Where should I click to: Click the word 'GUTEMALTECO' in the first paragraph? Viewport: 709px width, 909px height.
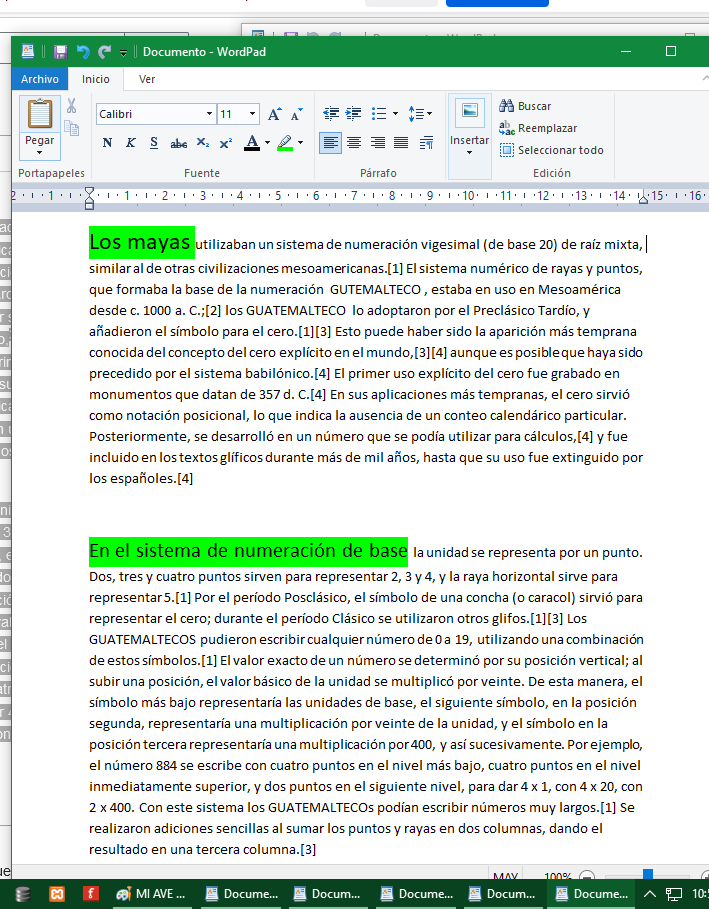376,289
